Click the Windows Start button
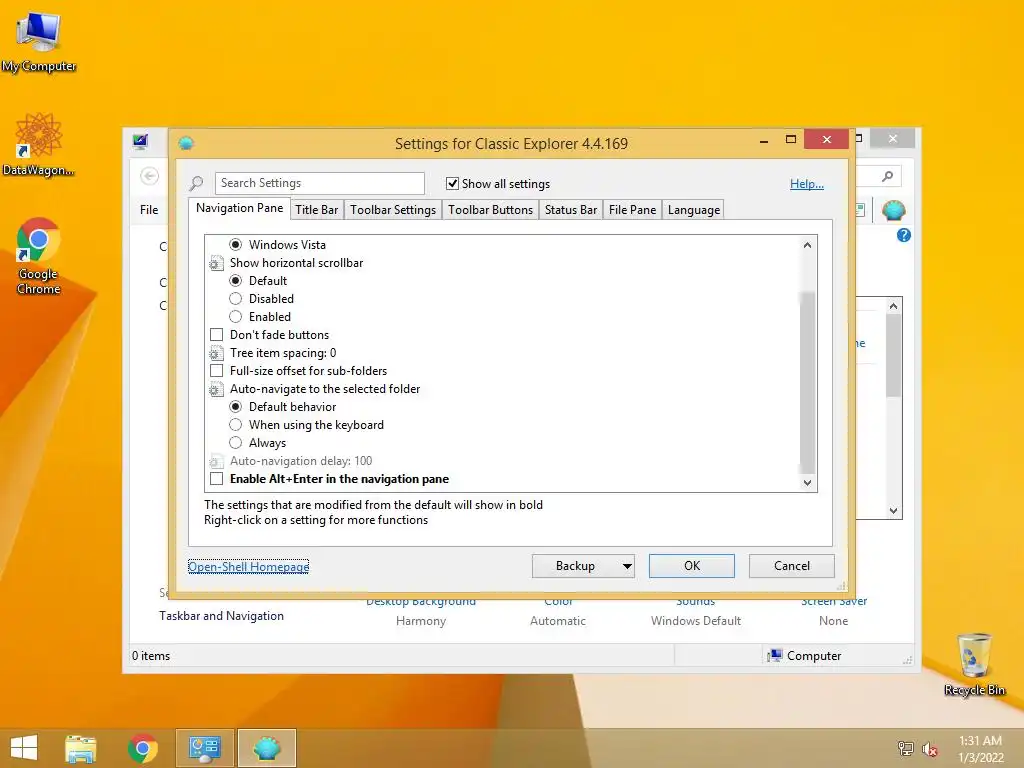1024x768 pixels. pyautogui.click(x=24, y=748)
